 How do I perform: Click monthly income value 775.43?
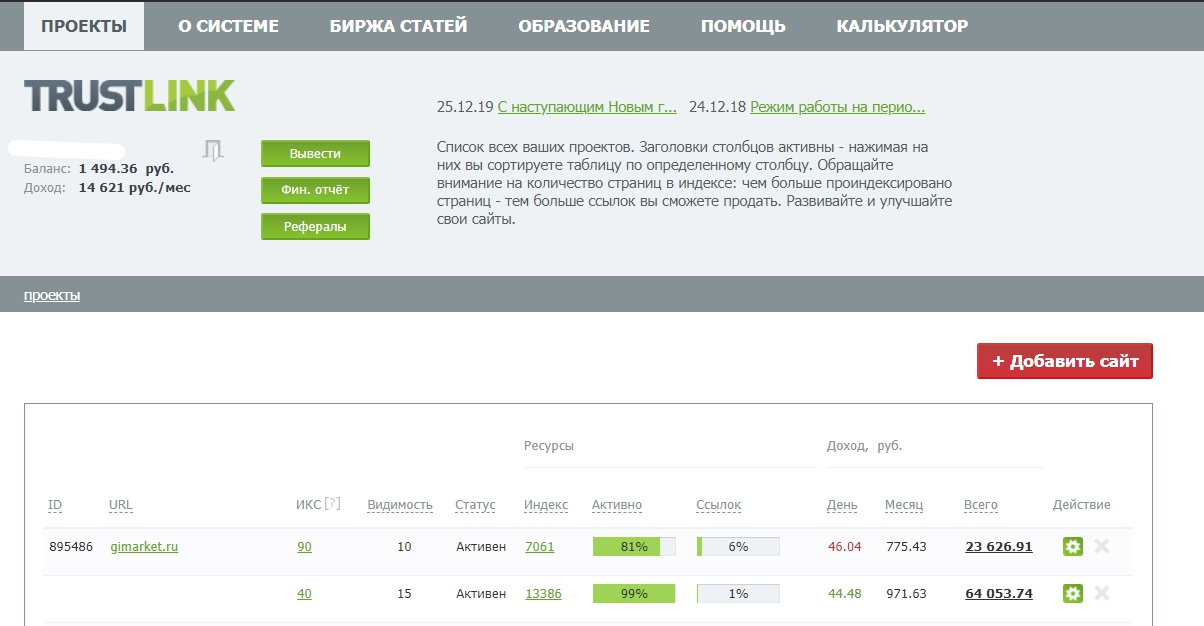906,546
